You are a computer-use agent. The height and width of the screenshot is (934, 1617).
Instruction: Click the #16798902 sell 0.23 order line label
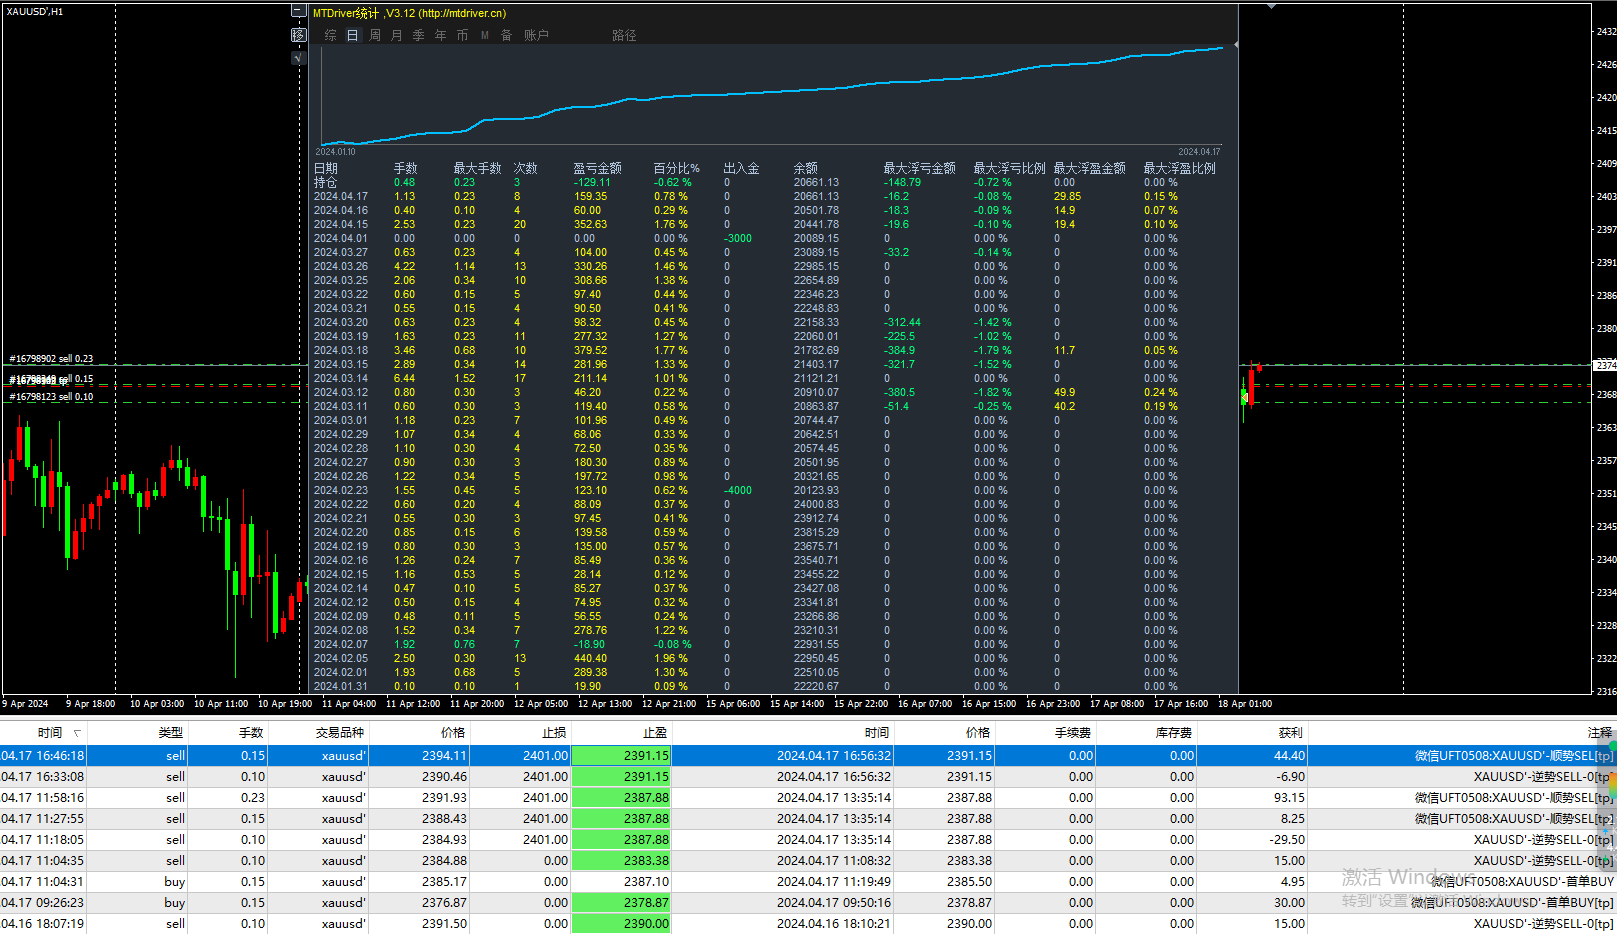(x=51, y=358)
